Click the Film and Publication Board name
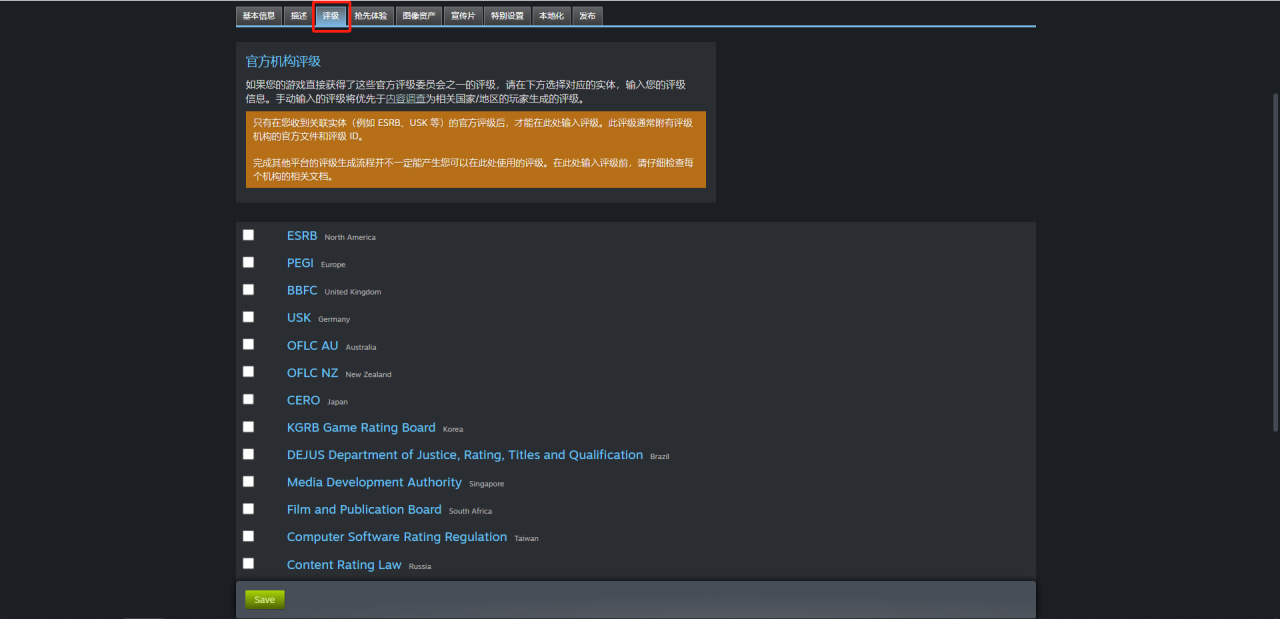The image size is (1280, 619). pos(364,510)
